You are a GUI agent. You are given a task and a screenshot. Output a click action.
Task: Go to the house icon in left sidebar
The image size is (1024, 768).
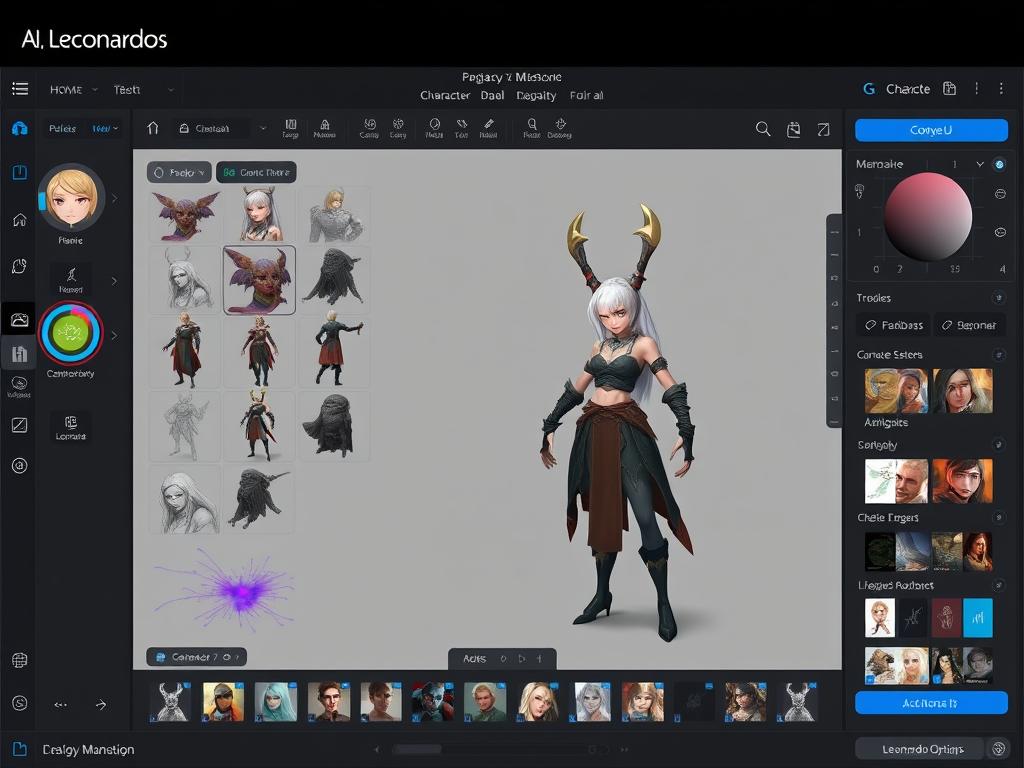(20, 219)
